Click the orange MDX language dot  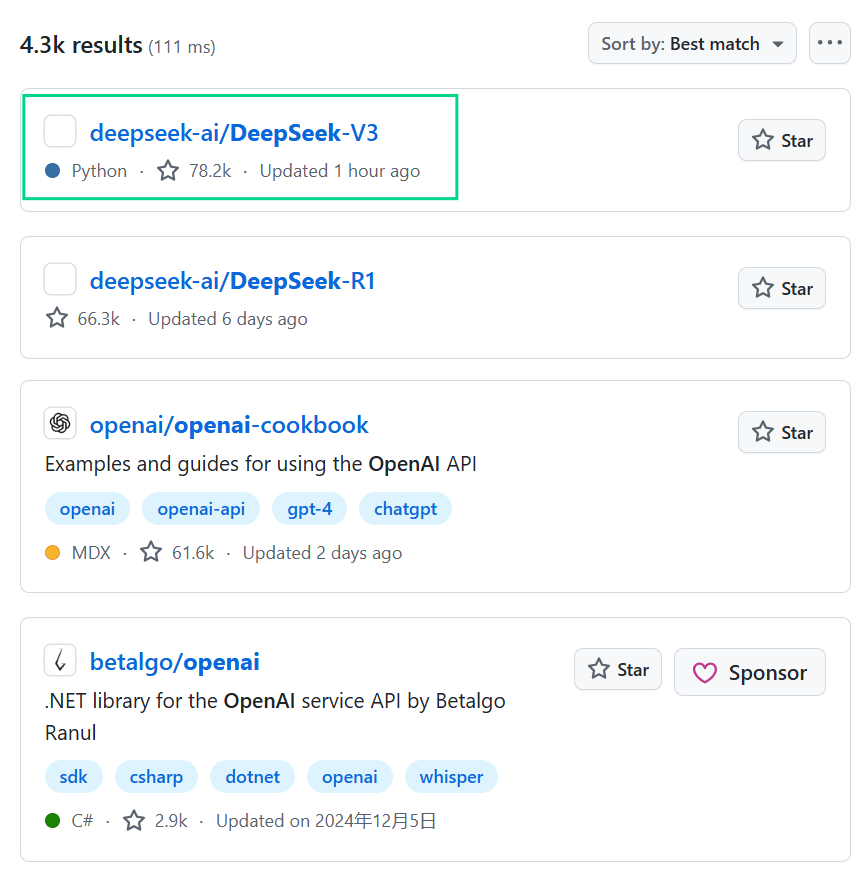point(53,553)
